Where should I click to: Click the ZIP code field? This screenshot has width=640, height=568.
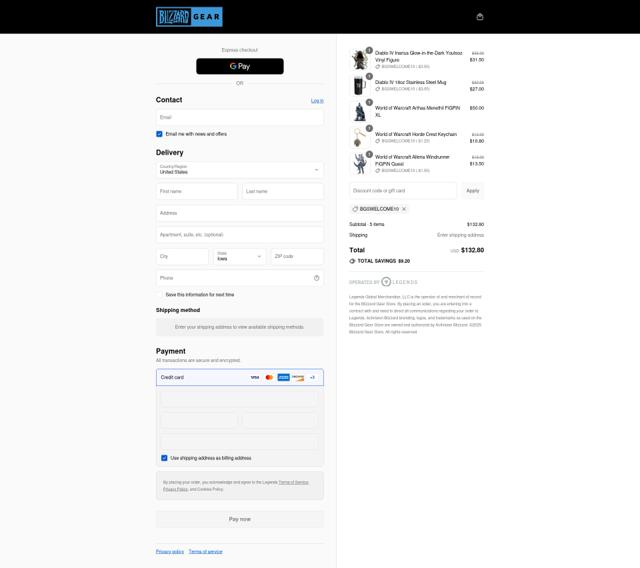(x=297, y=256)
